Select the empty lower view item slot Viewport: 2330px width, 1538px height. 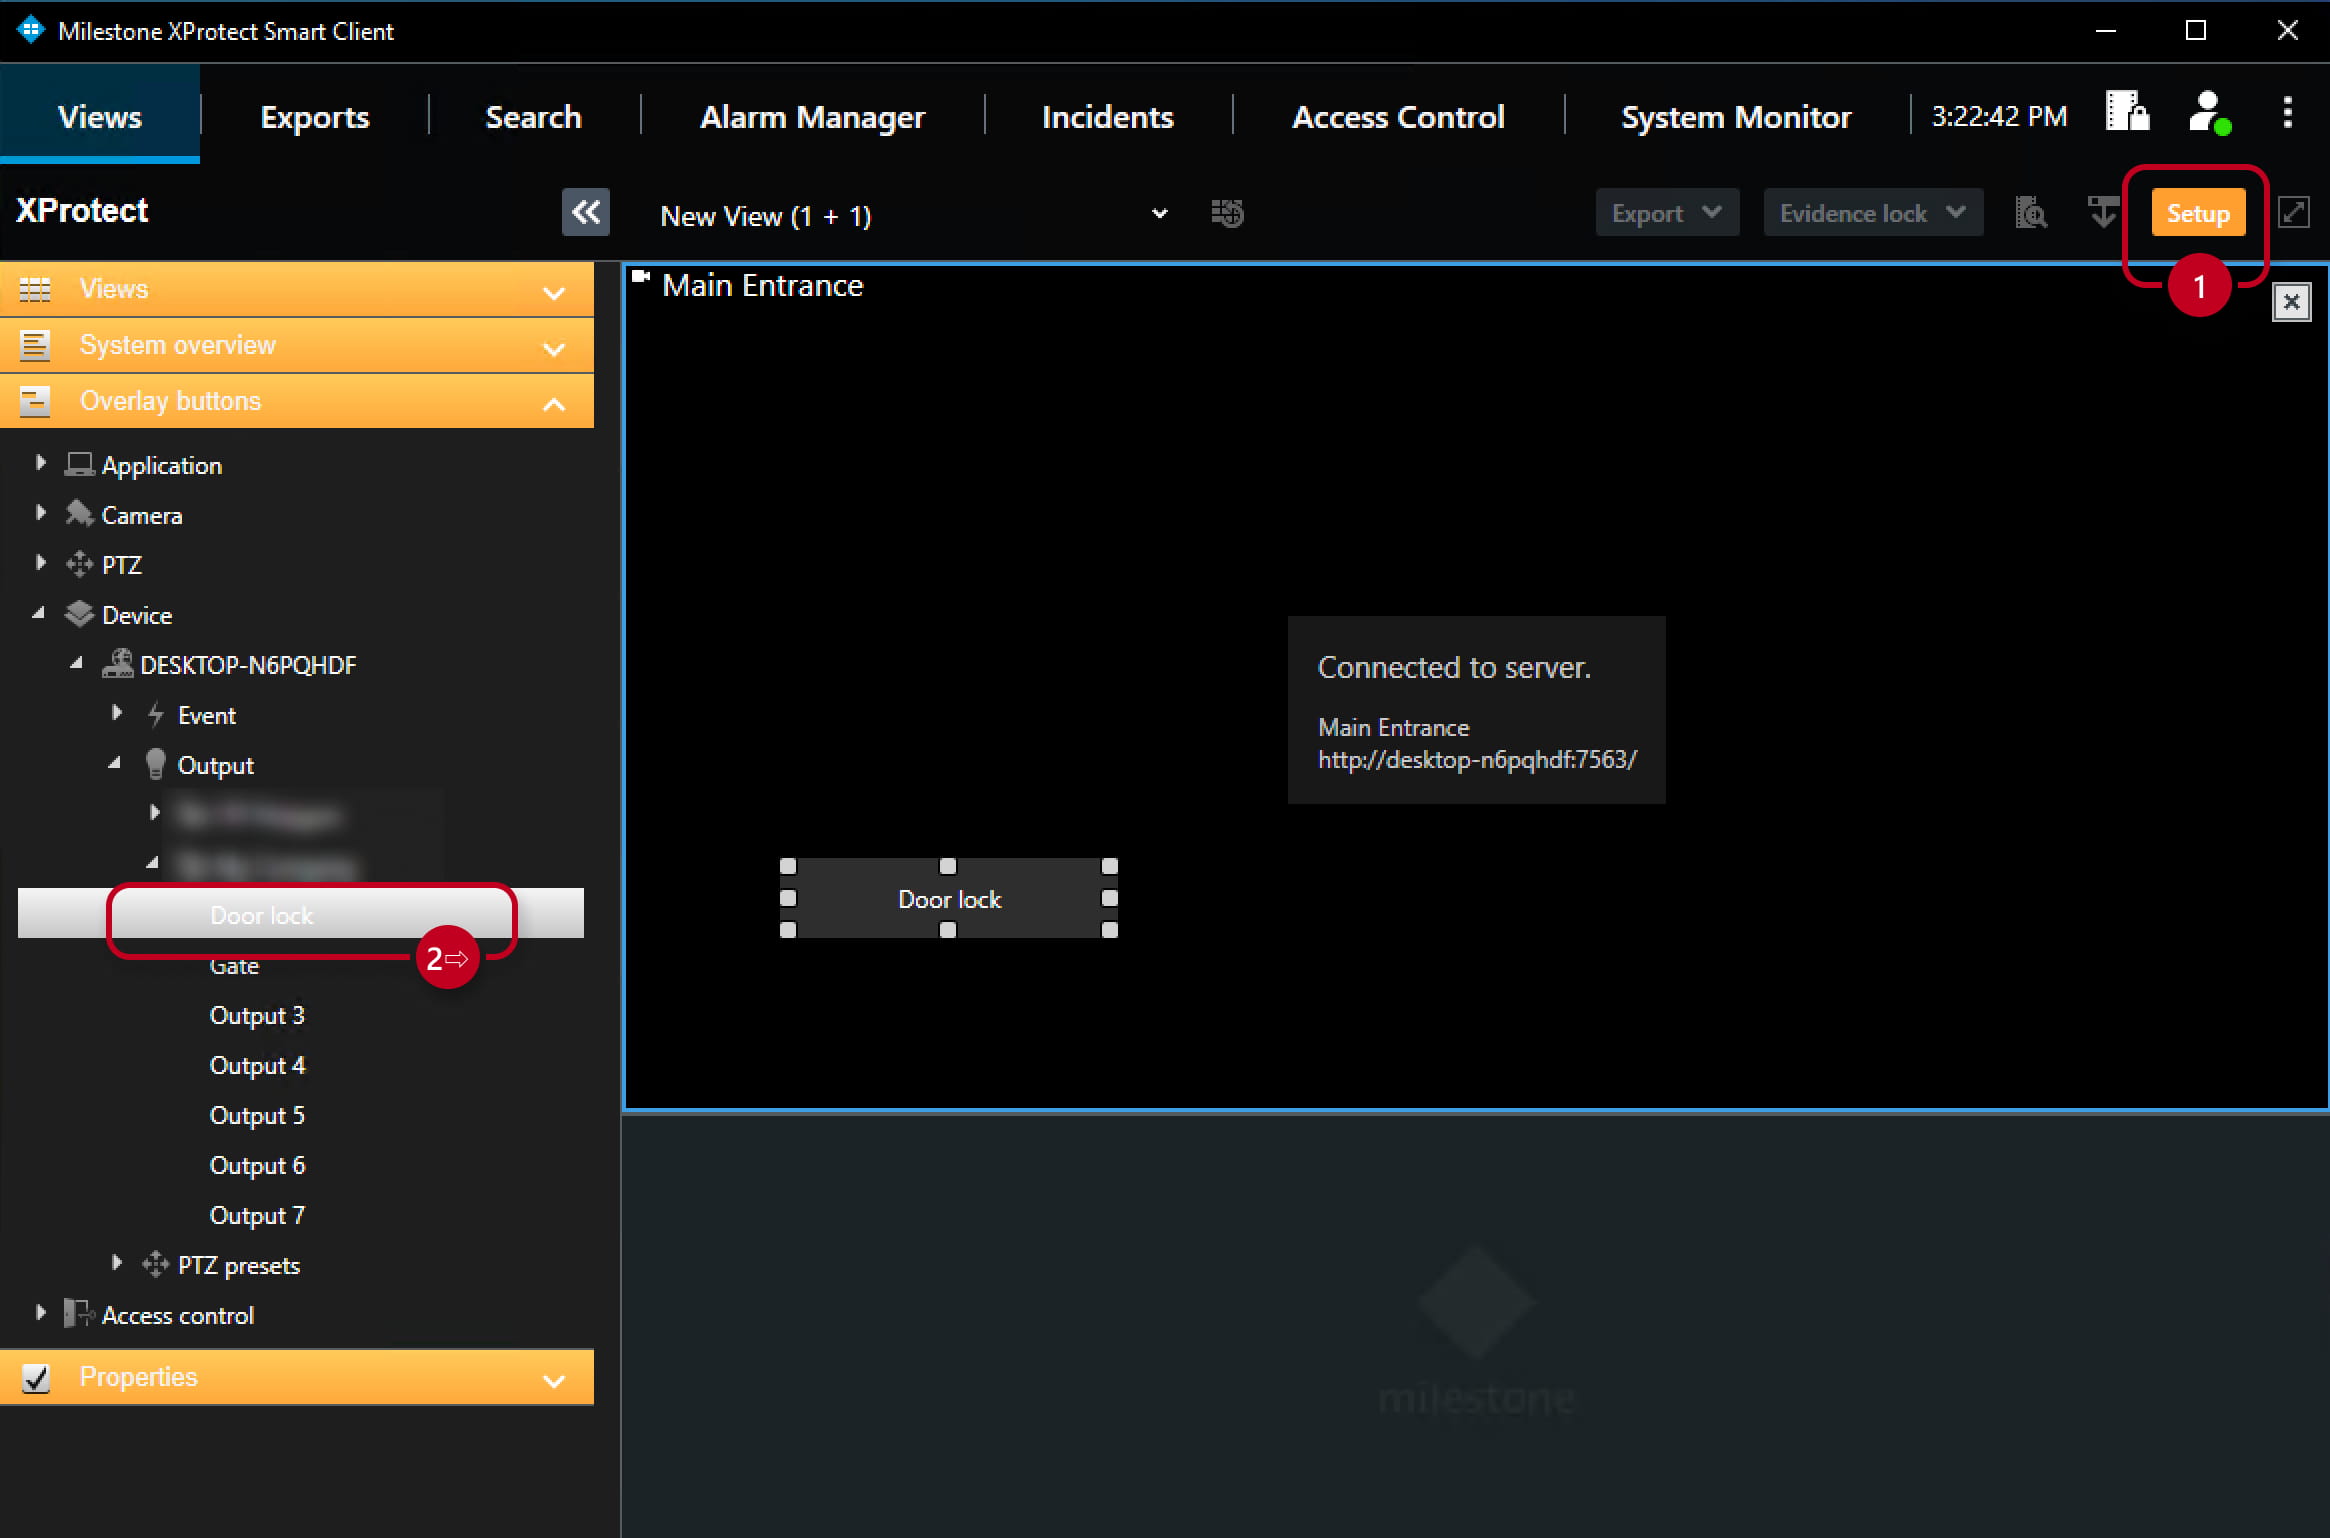[1475, 1326]
